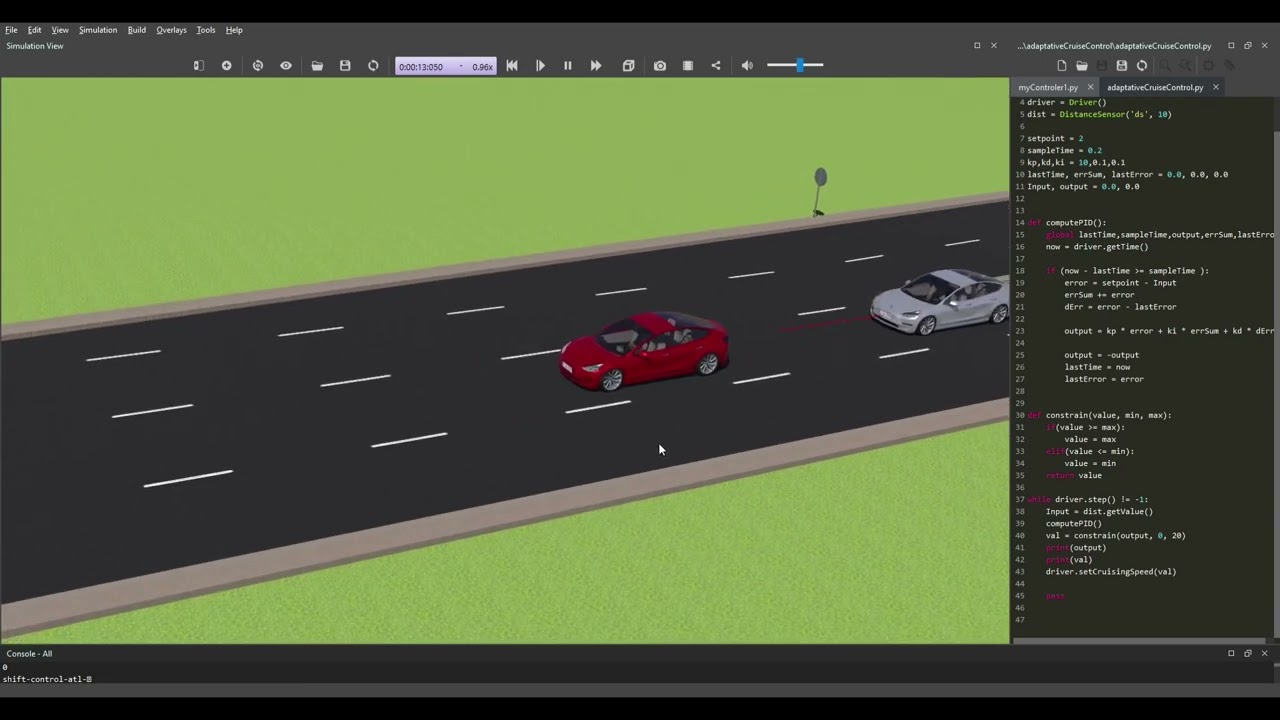
Task: Pause the running simulation
Action: pyautogui.click(x=567, y=65)
